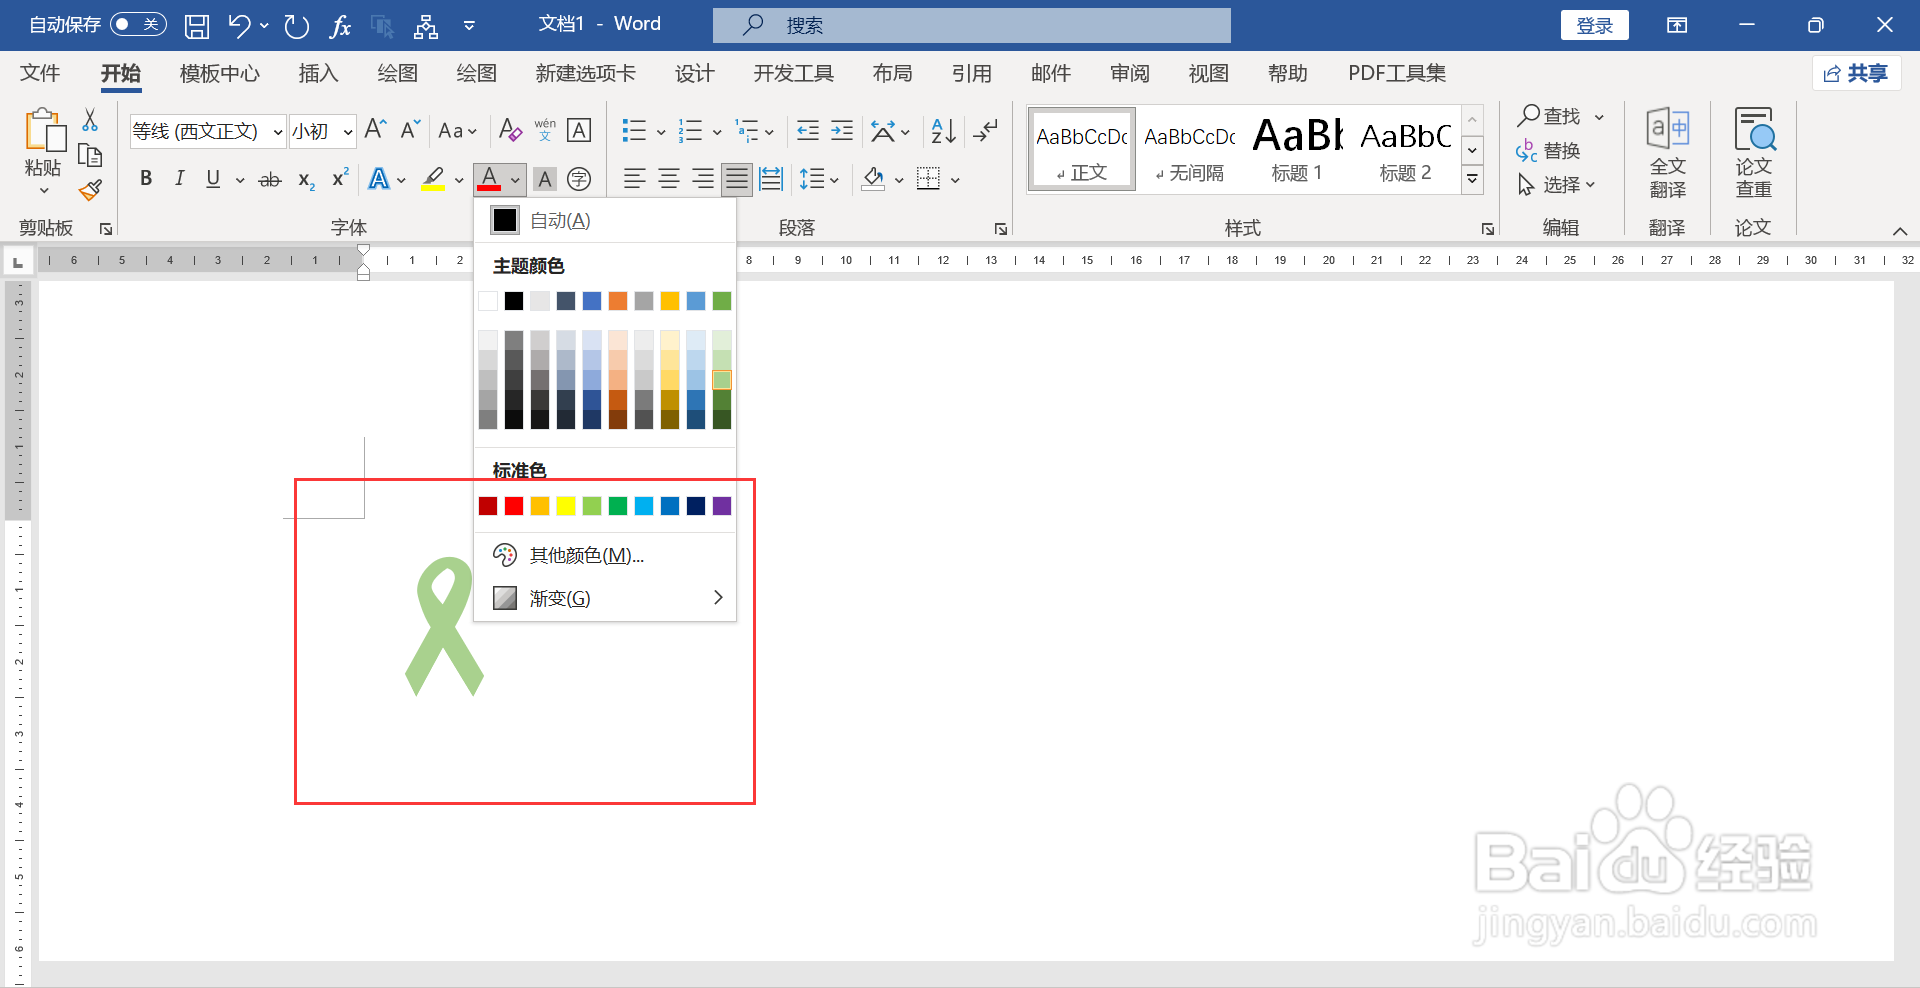
Task: Click the Cut scissors icon
Action: [x=90, y=120]
